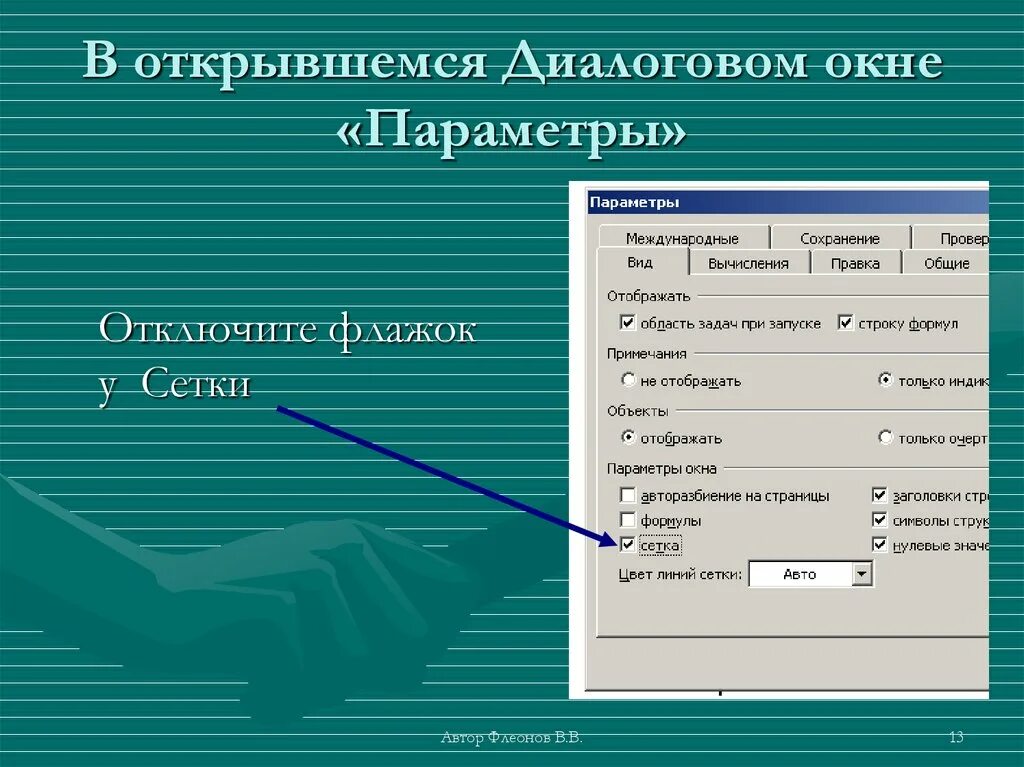Toggle заголовки строк checkbox
The width and height of the screenshot is (1024, 767).
point(880,495)
